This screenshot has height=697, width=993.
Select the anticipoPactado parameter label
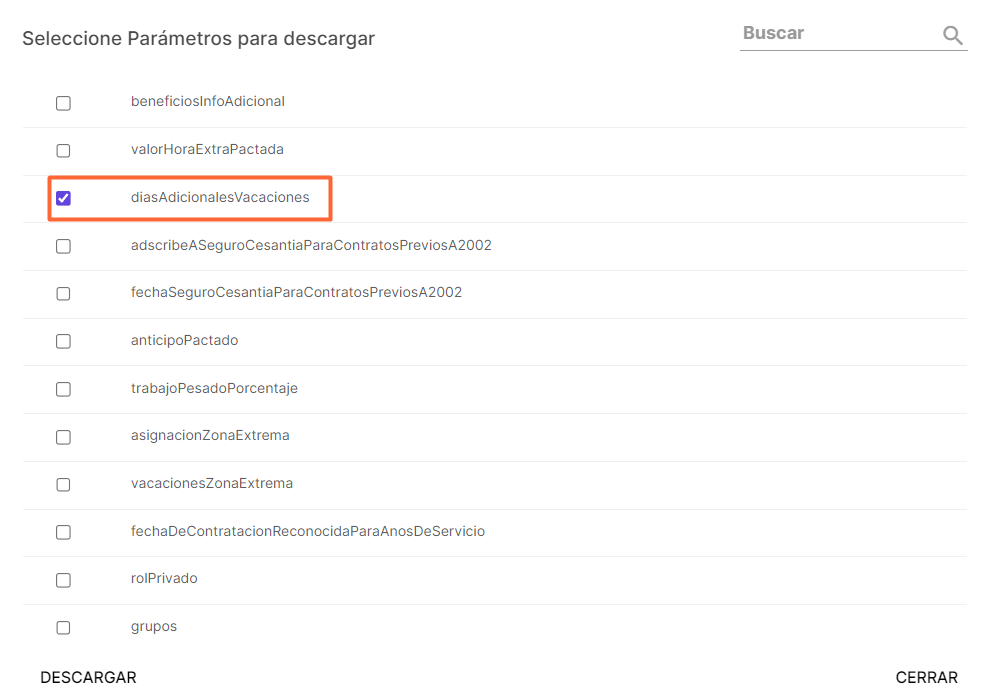tap(184, 340)
